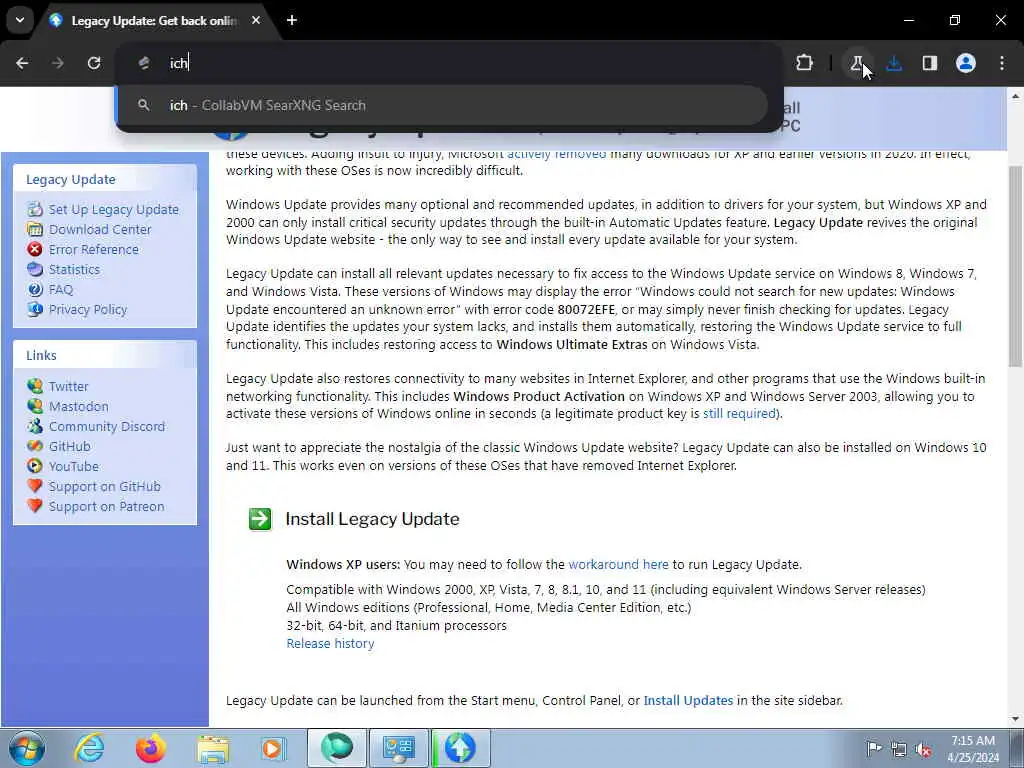Click the Support on Patreon heart icon
Viewport: 1024px width, 768px height.
click(35, 505)
